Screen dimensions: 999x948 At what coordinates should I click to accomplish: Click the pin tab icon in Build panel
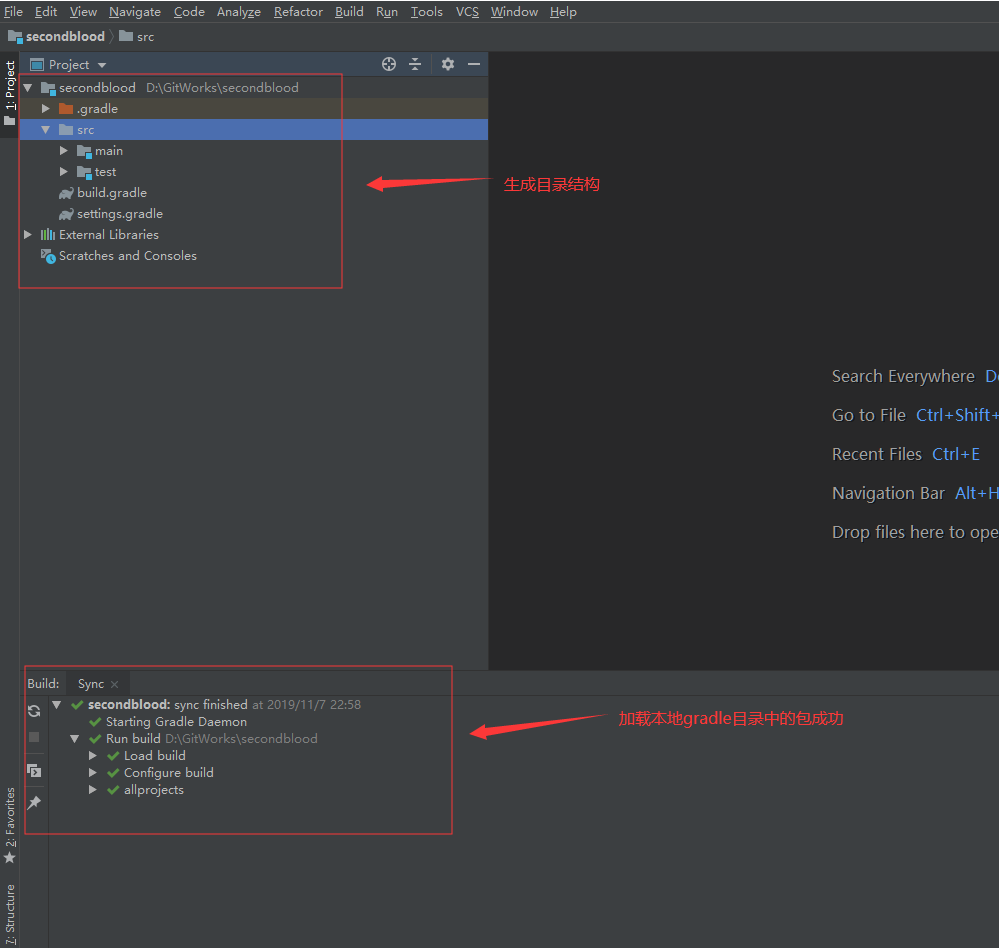click(x=34, y=803)
